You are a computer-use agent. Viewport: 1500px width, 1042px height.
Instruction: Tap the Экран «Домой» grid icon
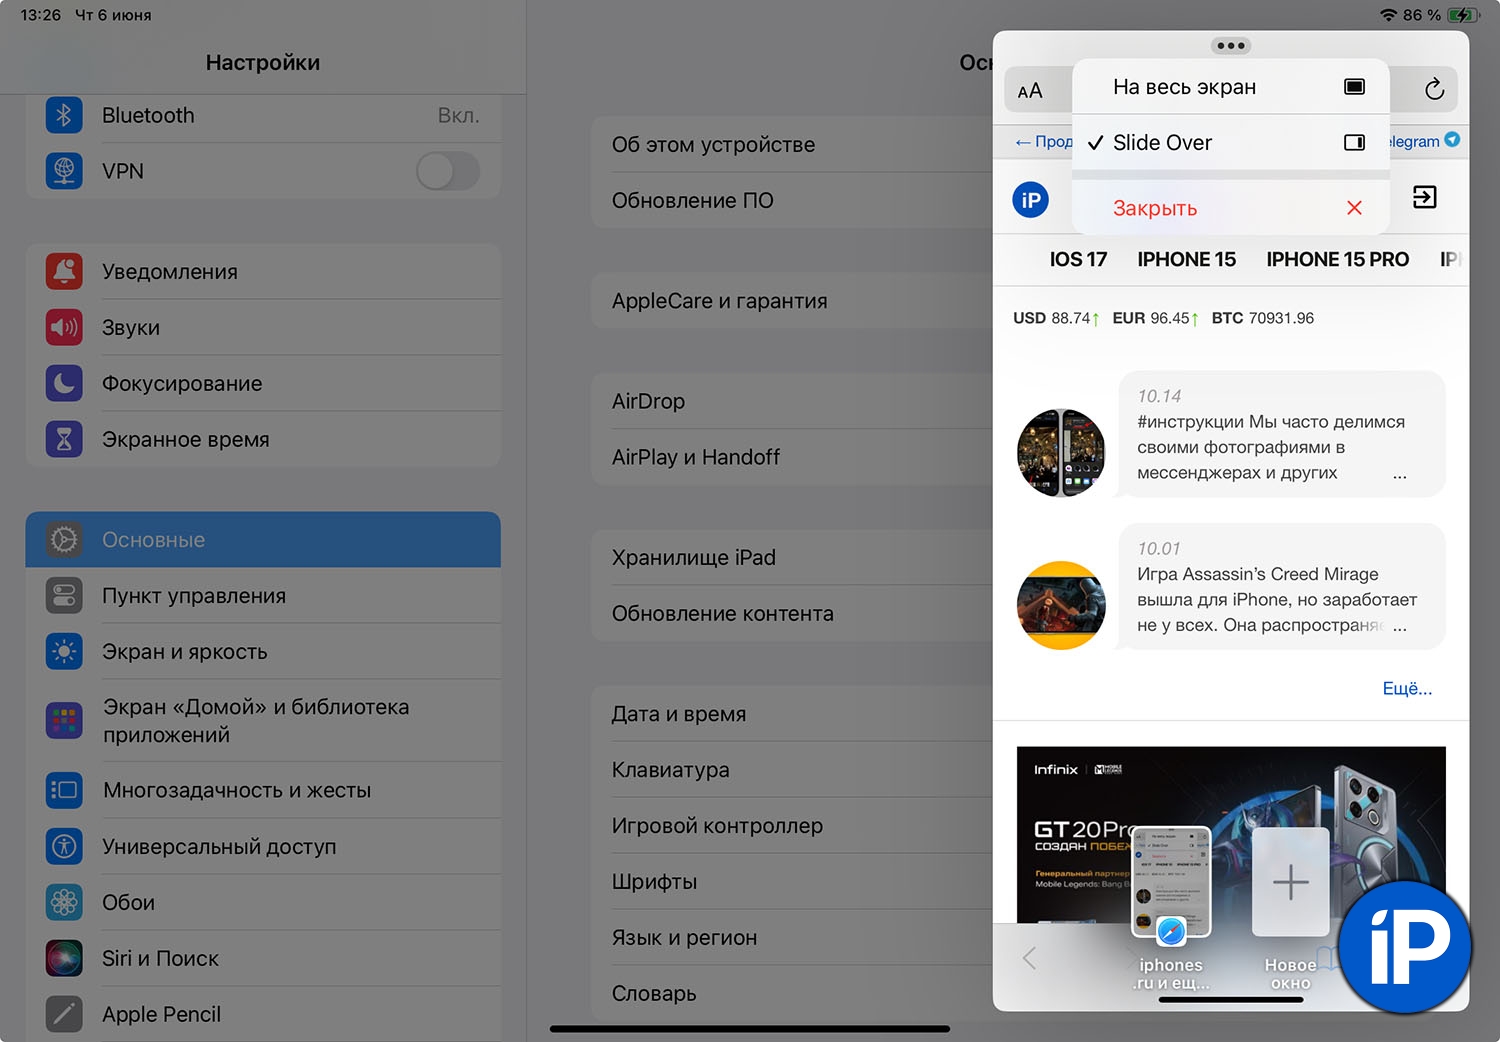click(x=64, y=721)
